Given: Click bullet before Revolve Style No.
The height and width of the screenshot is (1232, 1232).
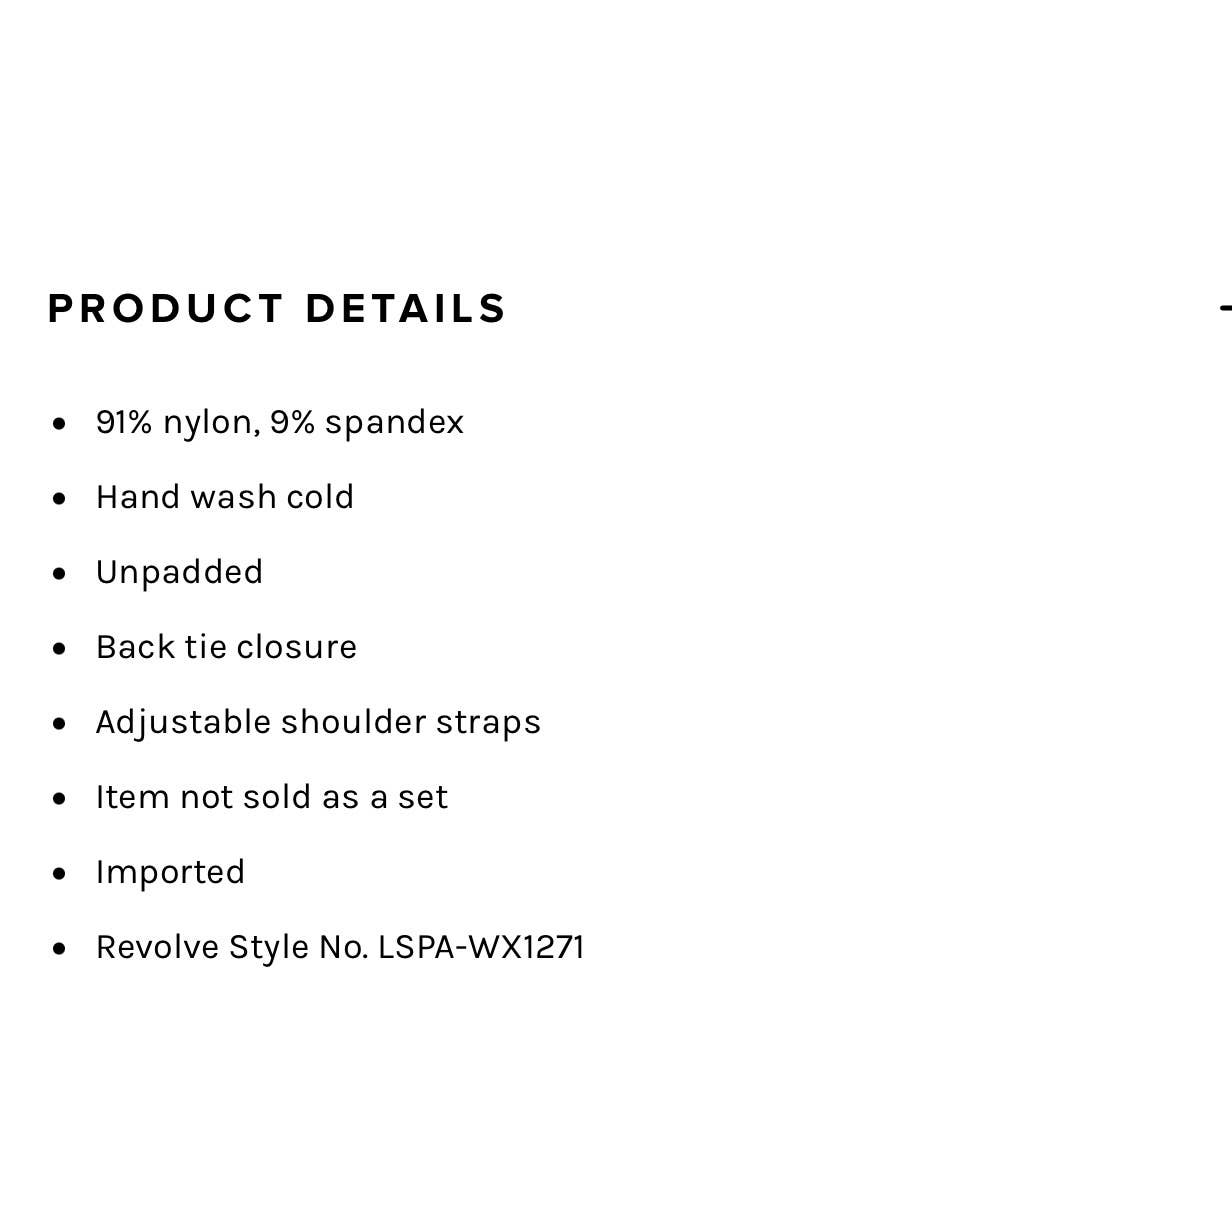Looking at the screenshot, I should pos(60,948).
